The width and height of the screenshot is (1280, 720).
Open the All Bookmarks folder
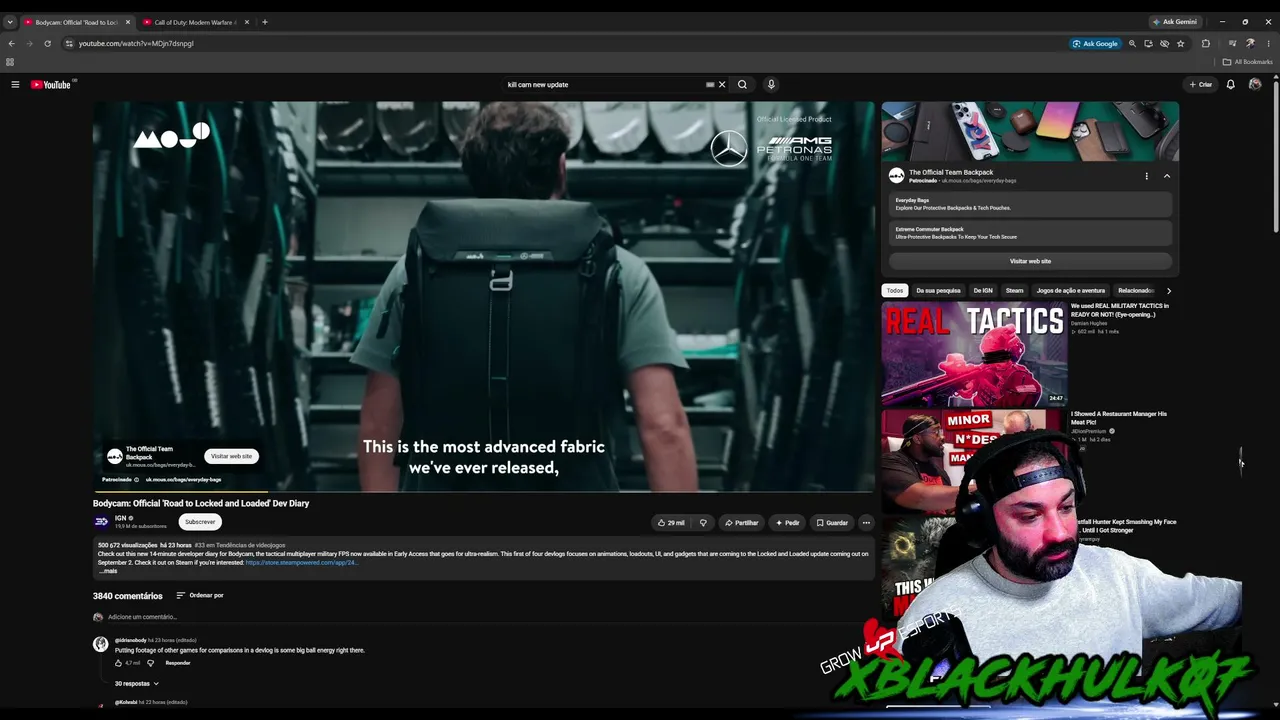[1247, 62]
